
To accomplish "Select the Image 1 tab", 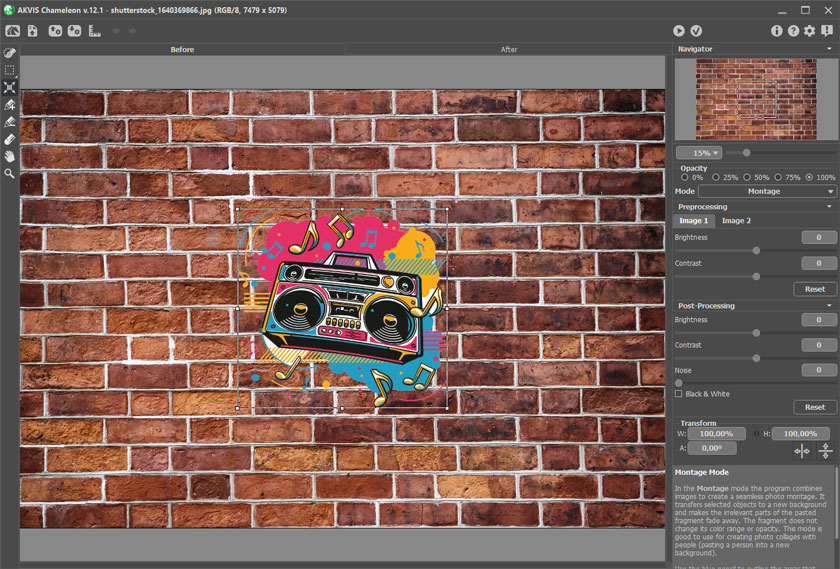I will click(x=694, y=221).
